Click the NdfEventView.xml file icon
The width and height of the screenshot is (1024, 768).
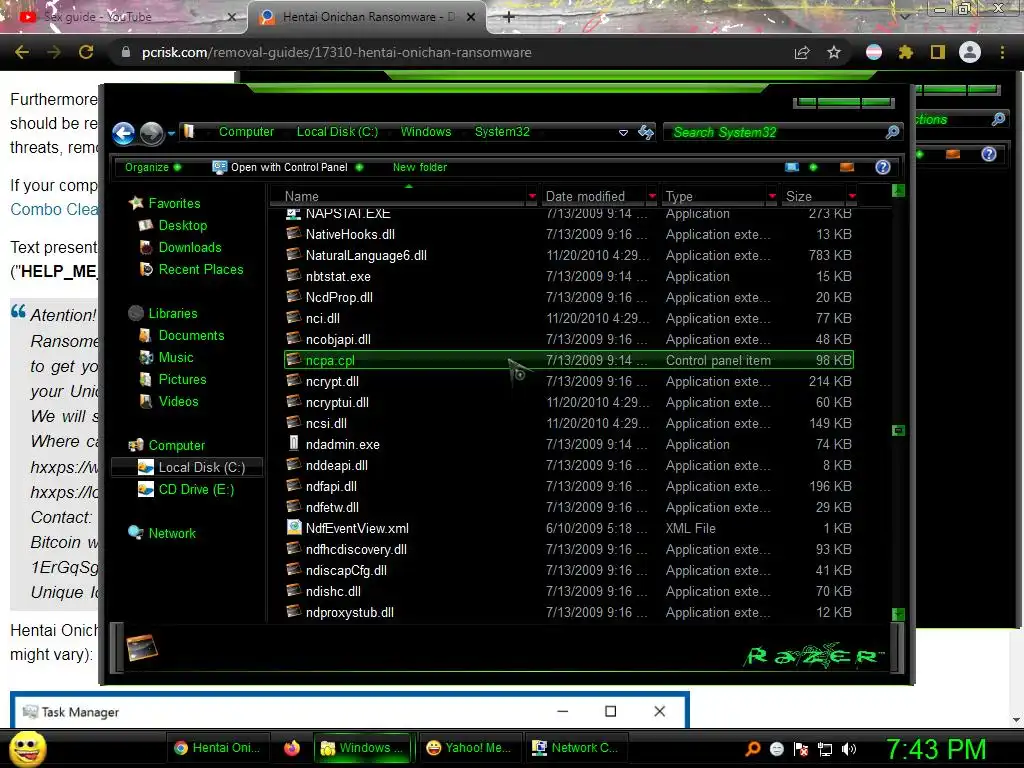tap(294, 527)
